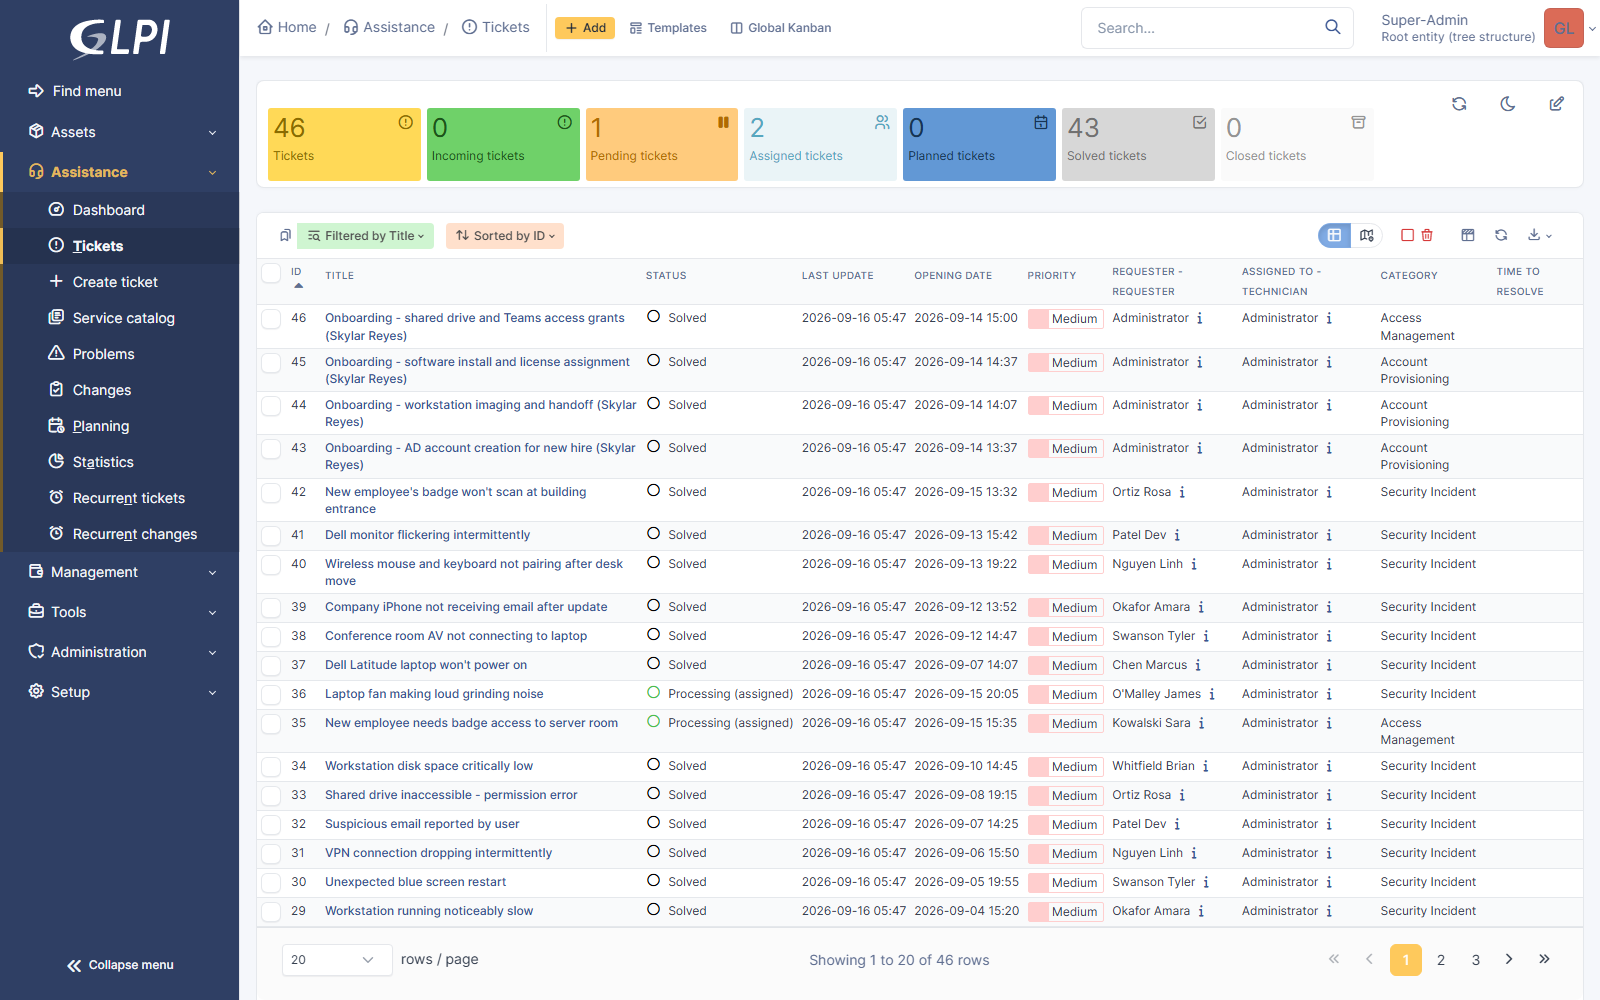
Task: Click the green Incoming tickets card
Action: pyautogui.click(x=503, y=144)
